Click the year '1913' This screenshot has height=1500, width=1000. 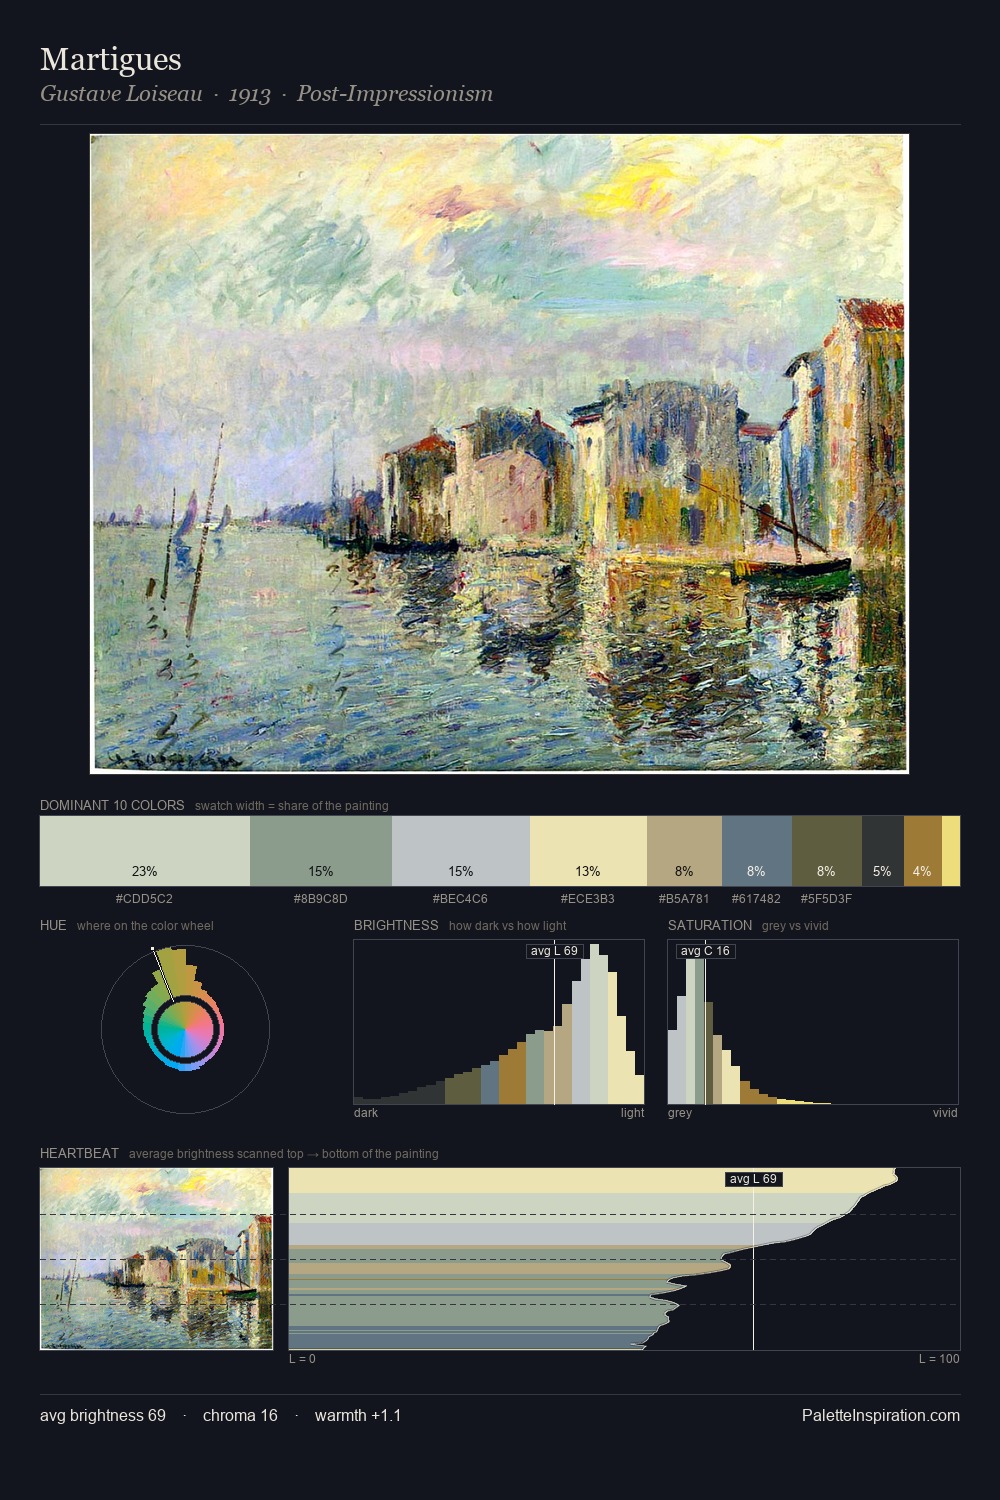[250, 94]
